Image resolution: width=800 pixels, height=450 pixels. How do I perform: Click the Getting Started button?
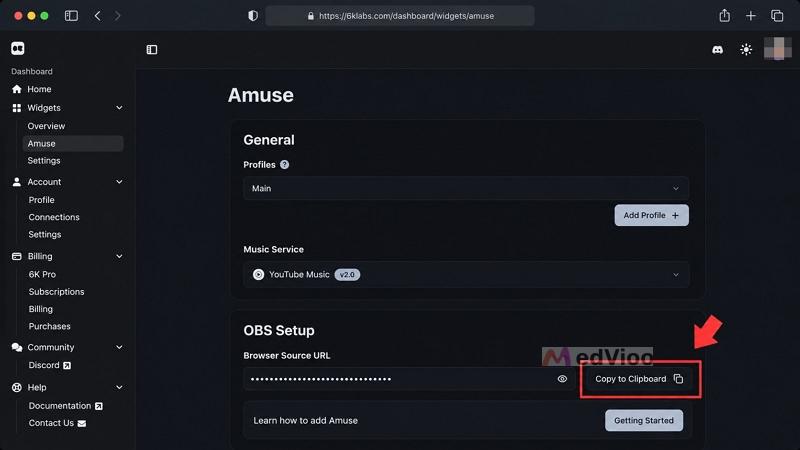pos(644,420)
